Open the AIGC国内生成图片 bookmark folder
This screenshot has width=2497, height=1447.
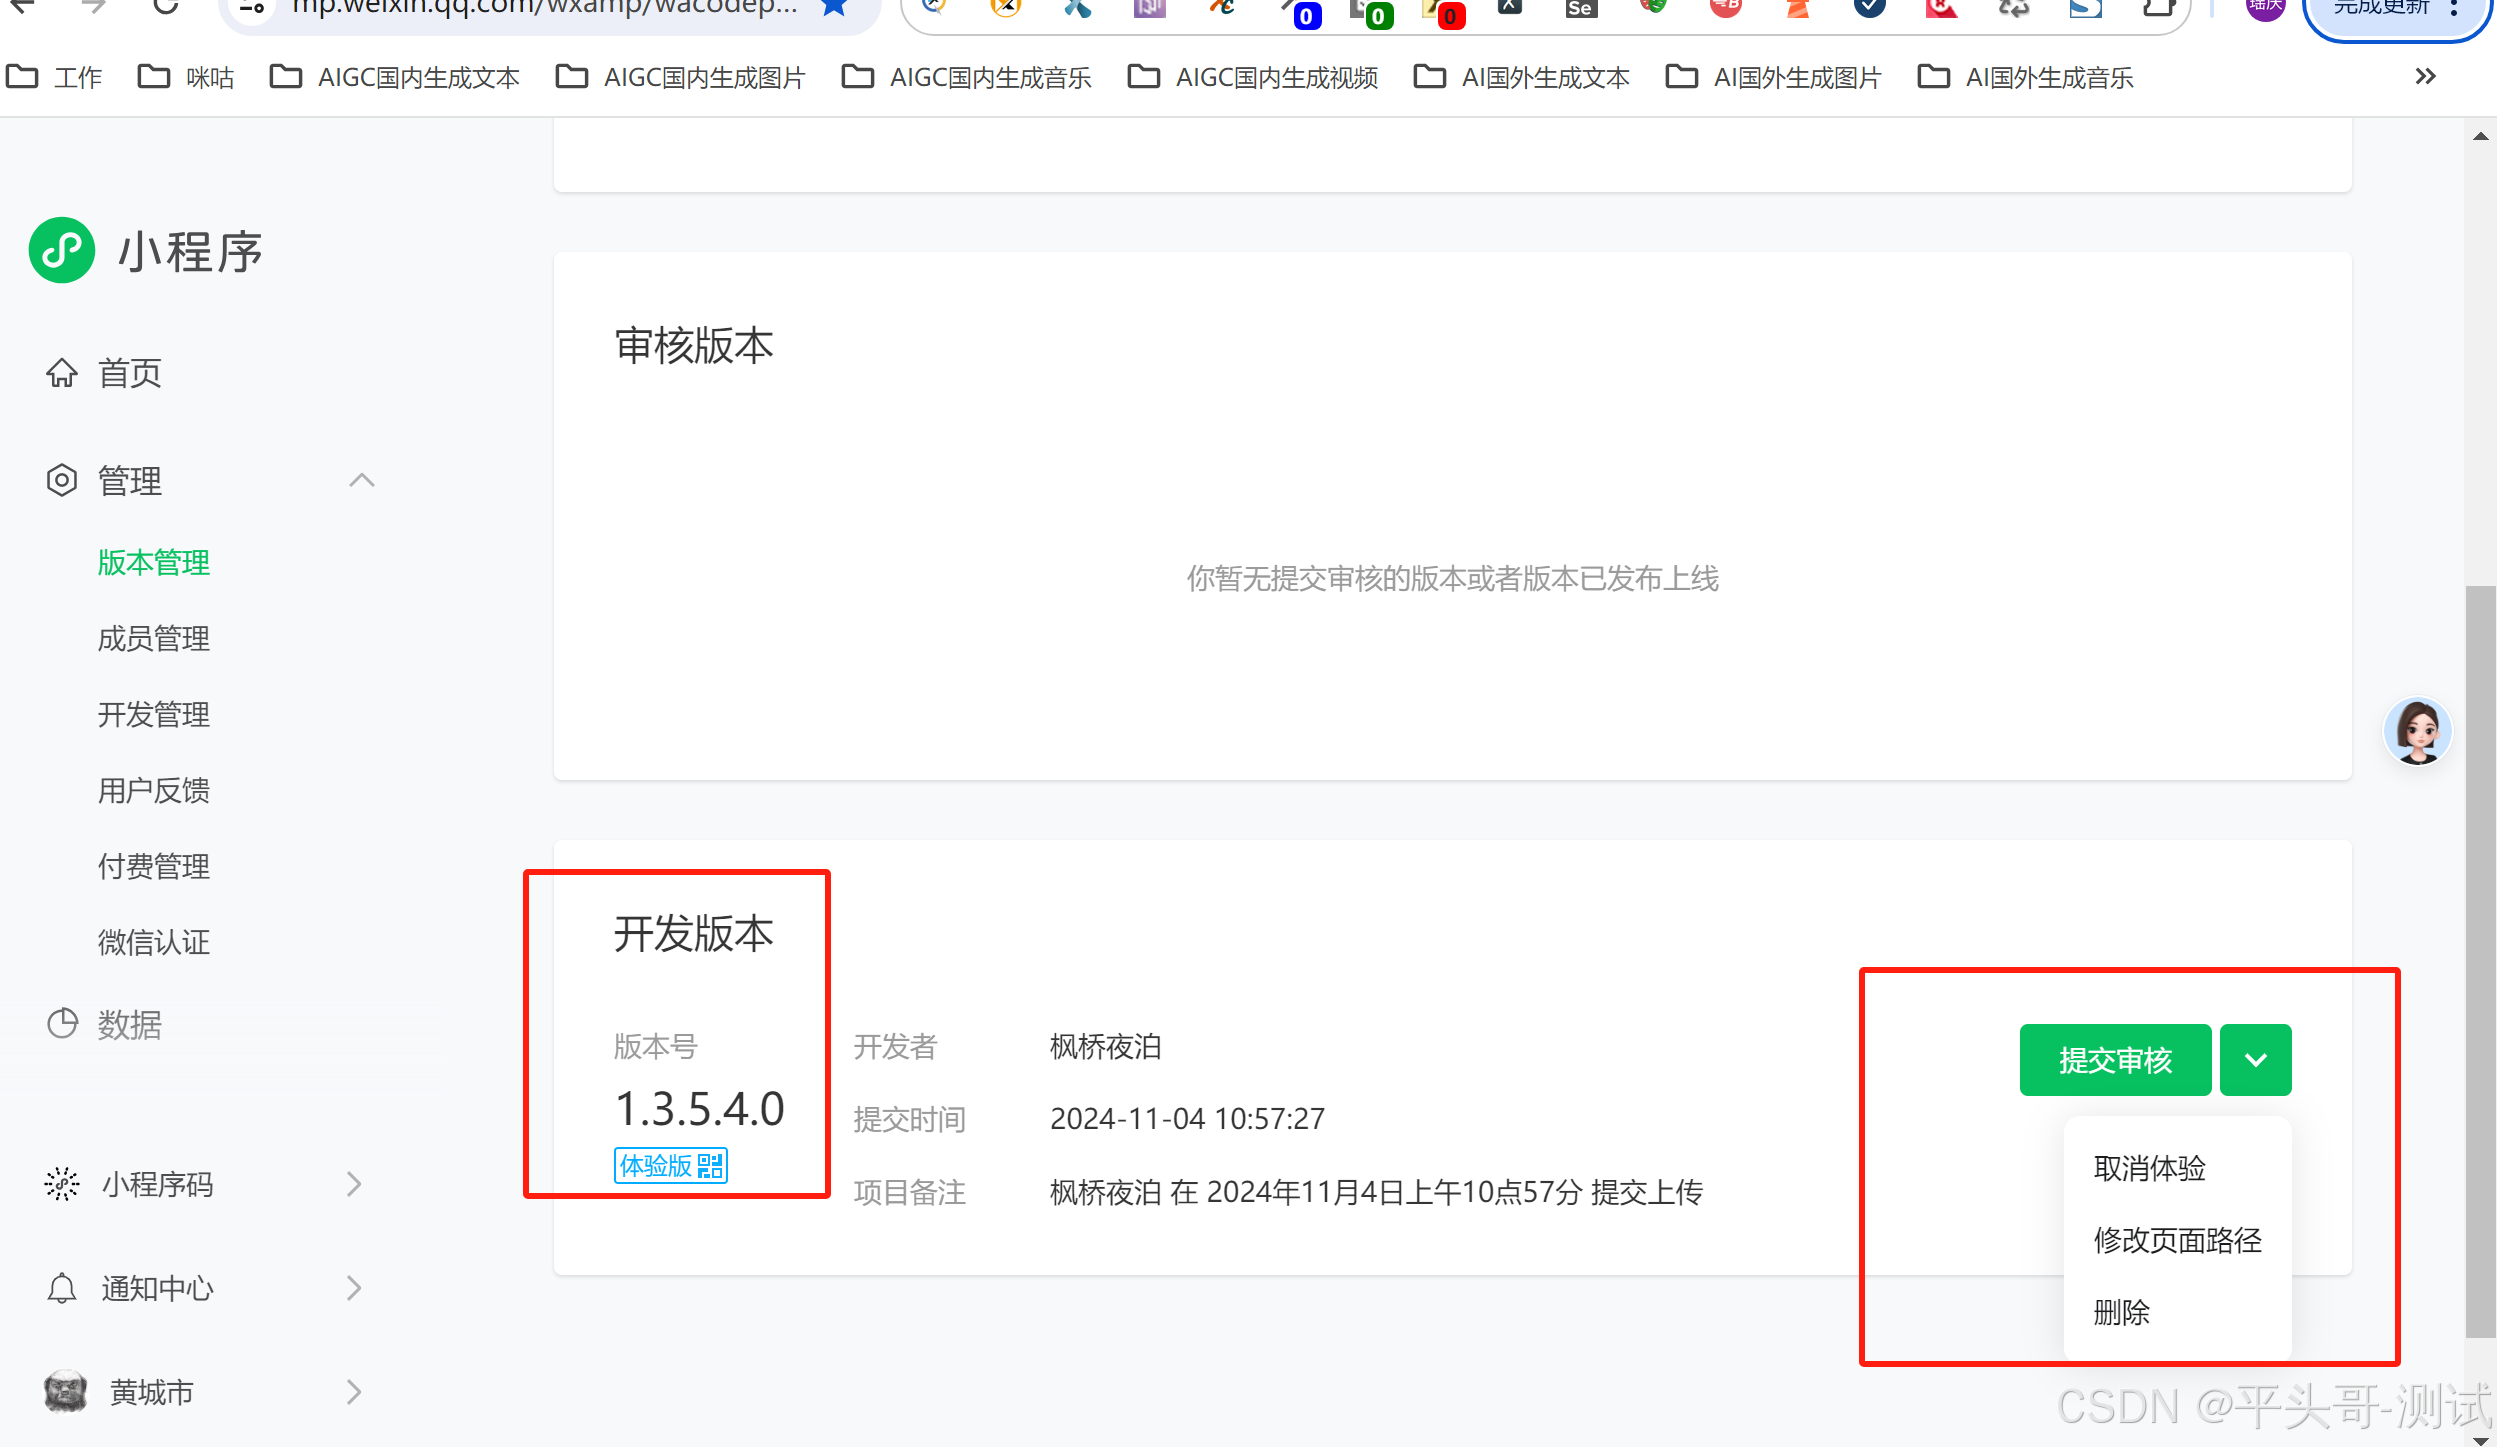682,78
